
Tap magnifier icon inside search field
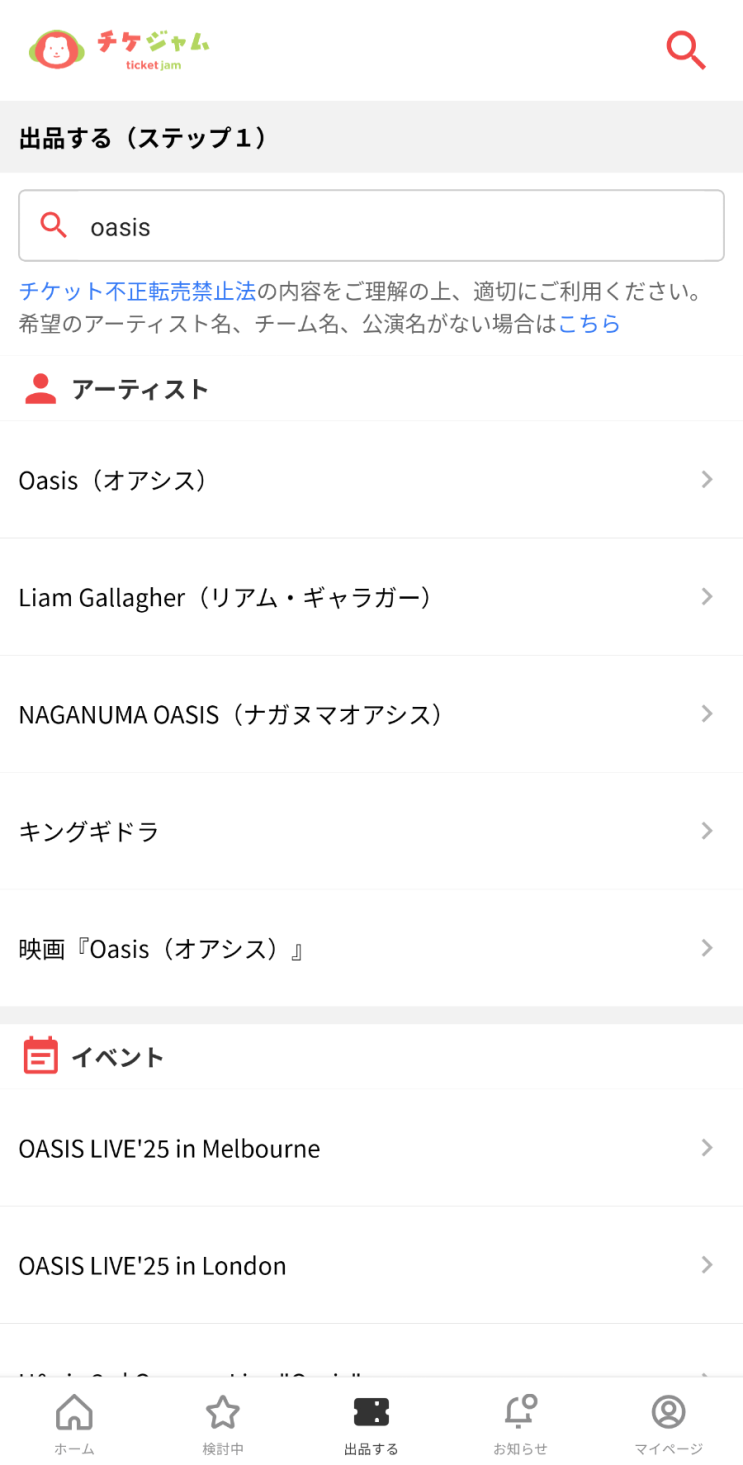click(54, 226)
